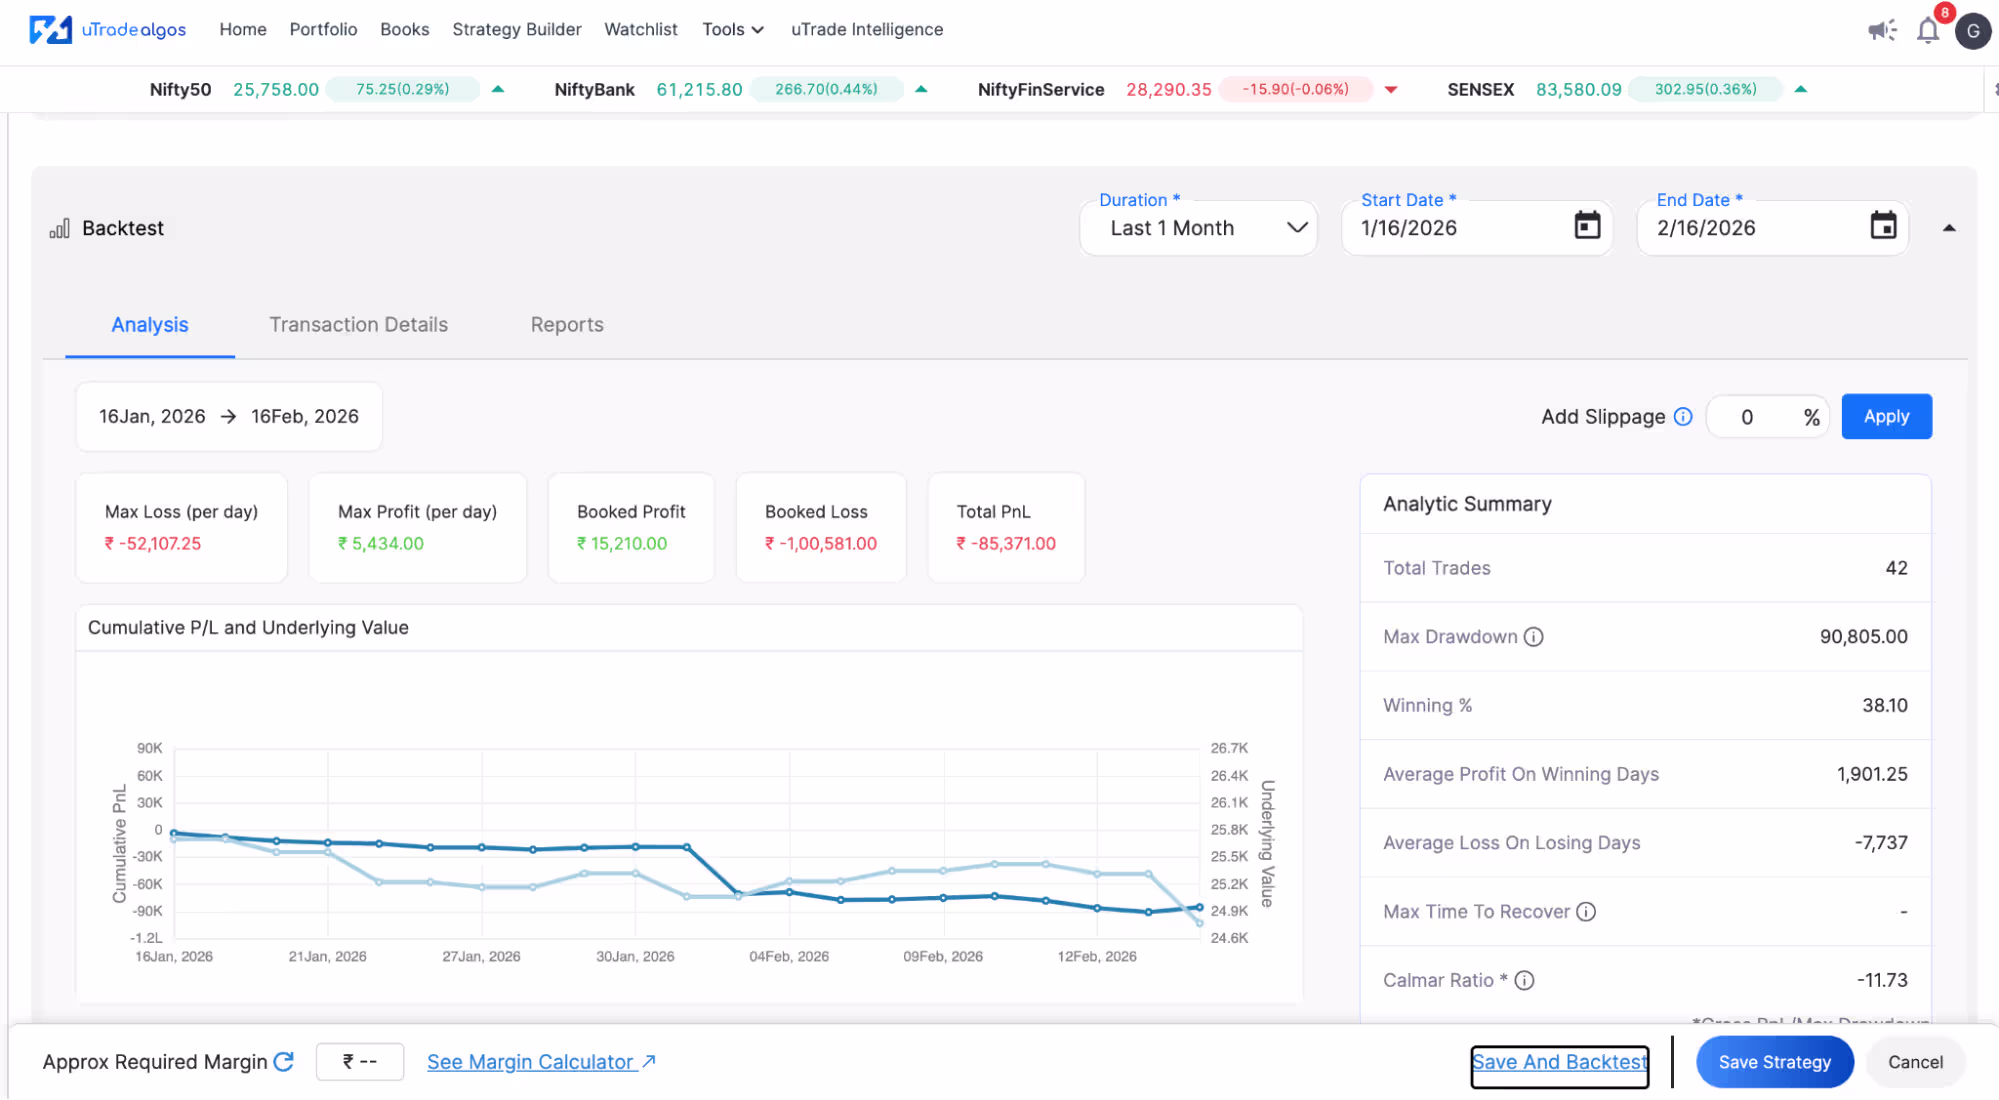The image size is (1999, 1100).
Task: Open the Tools menu dropdown
Action: pyautogui.click(x=732, y=30)
